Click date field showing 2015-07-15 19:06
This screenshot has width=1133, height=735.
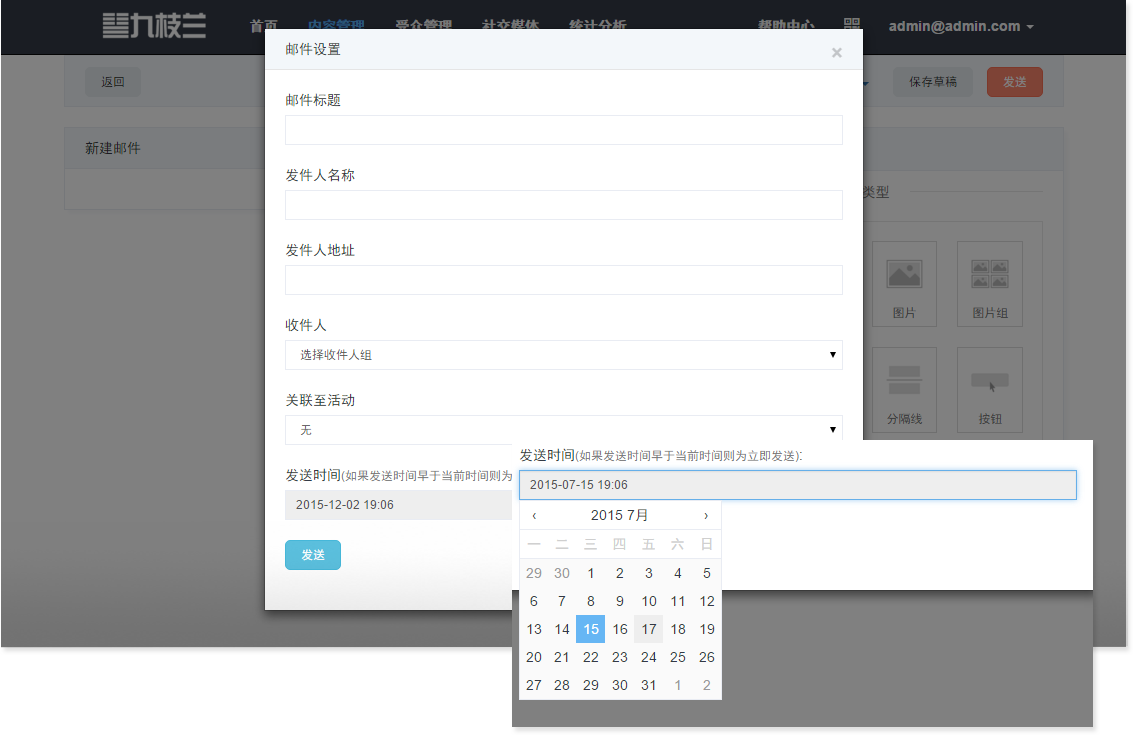[798, 485]
